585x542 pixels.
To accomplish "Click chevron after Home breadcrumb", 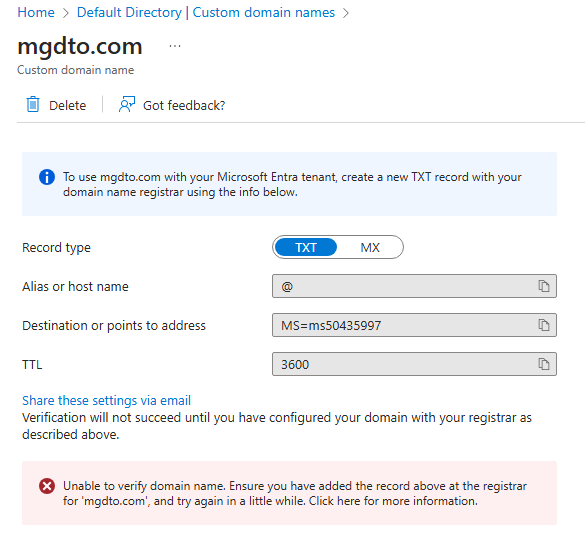I will tap(66, 13).
